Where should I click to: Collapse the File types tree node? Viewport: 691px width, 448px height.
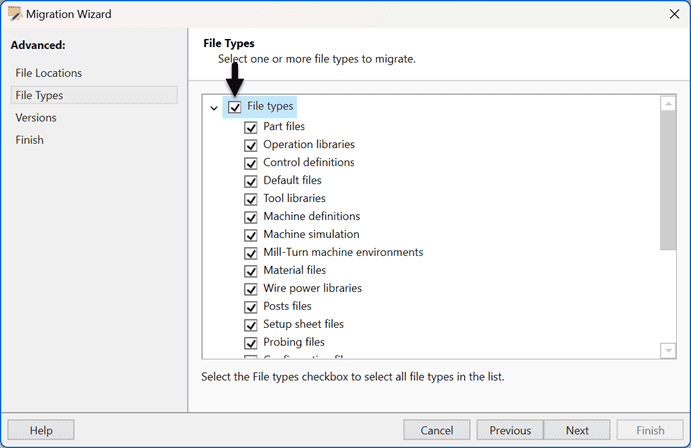214,108
